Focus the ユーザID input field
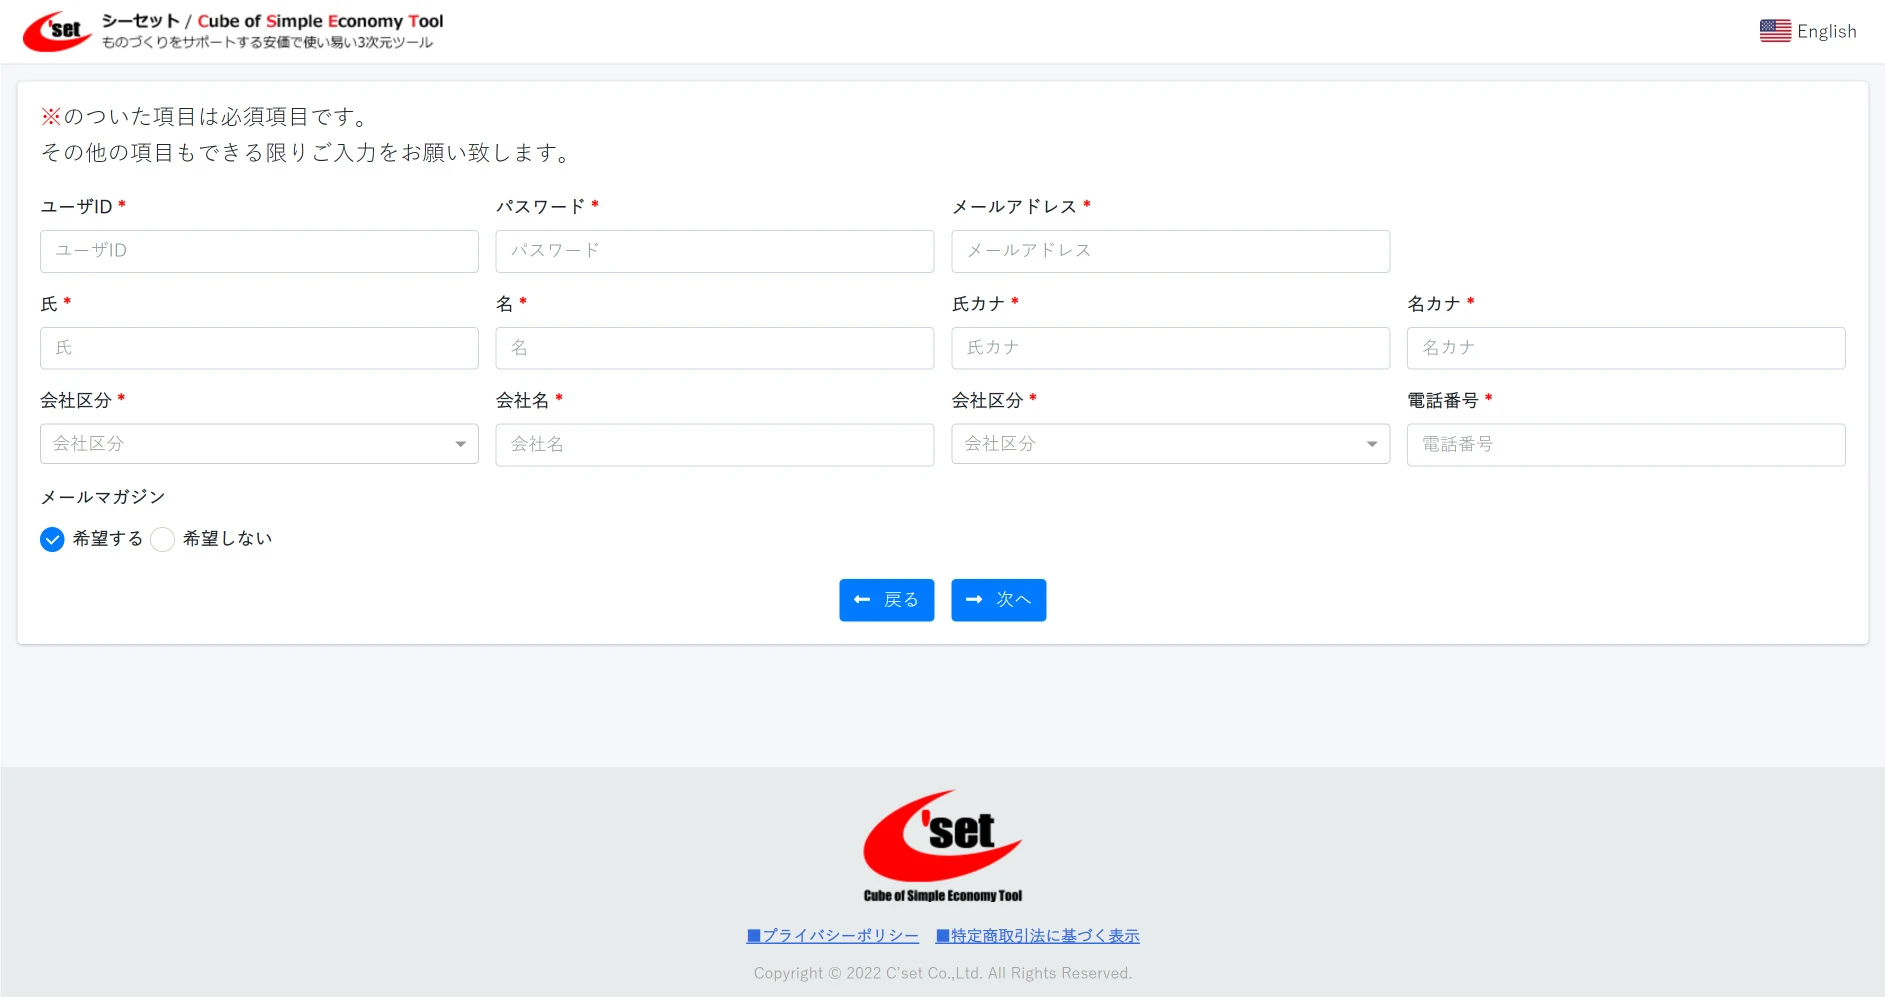Screen dimensions: 1885x997 tap(259, 251)
